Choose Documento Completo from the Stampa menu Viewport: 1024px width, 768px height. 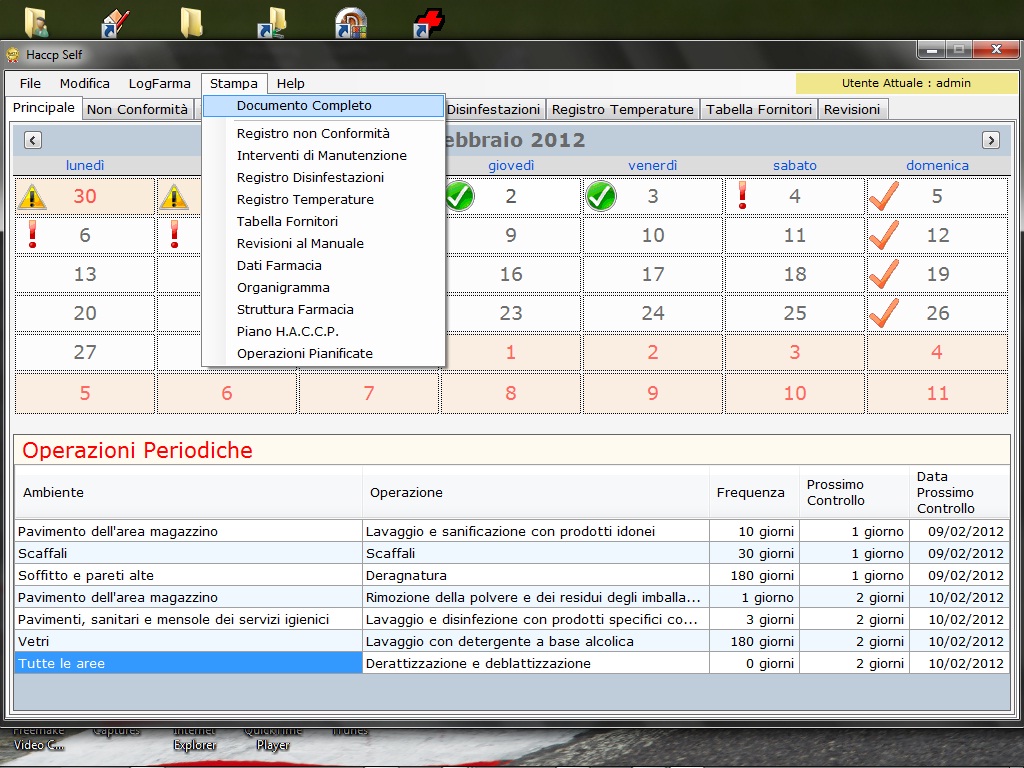tap(304, 106)
